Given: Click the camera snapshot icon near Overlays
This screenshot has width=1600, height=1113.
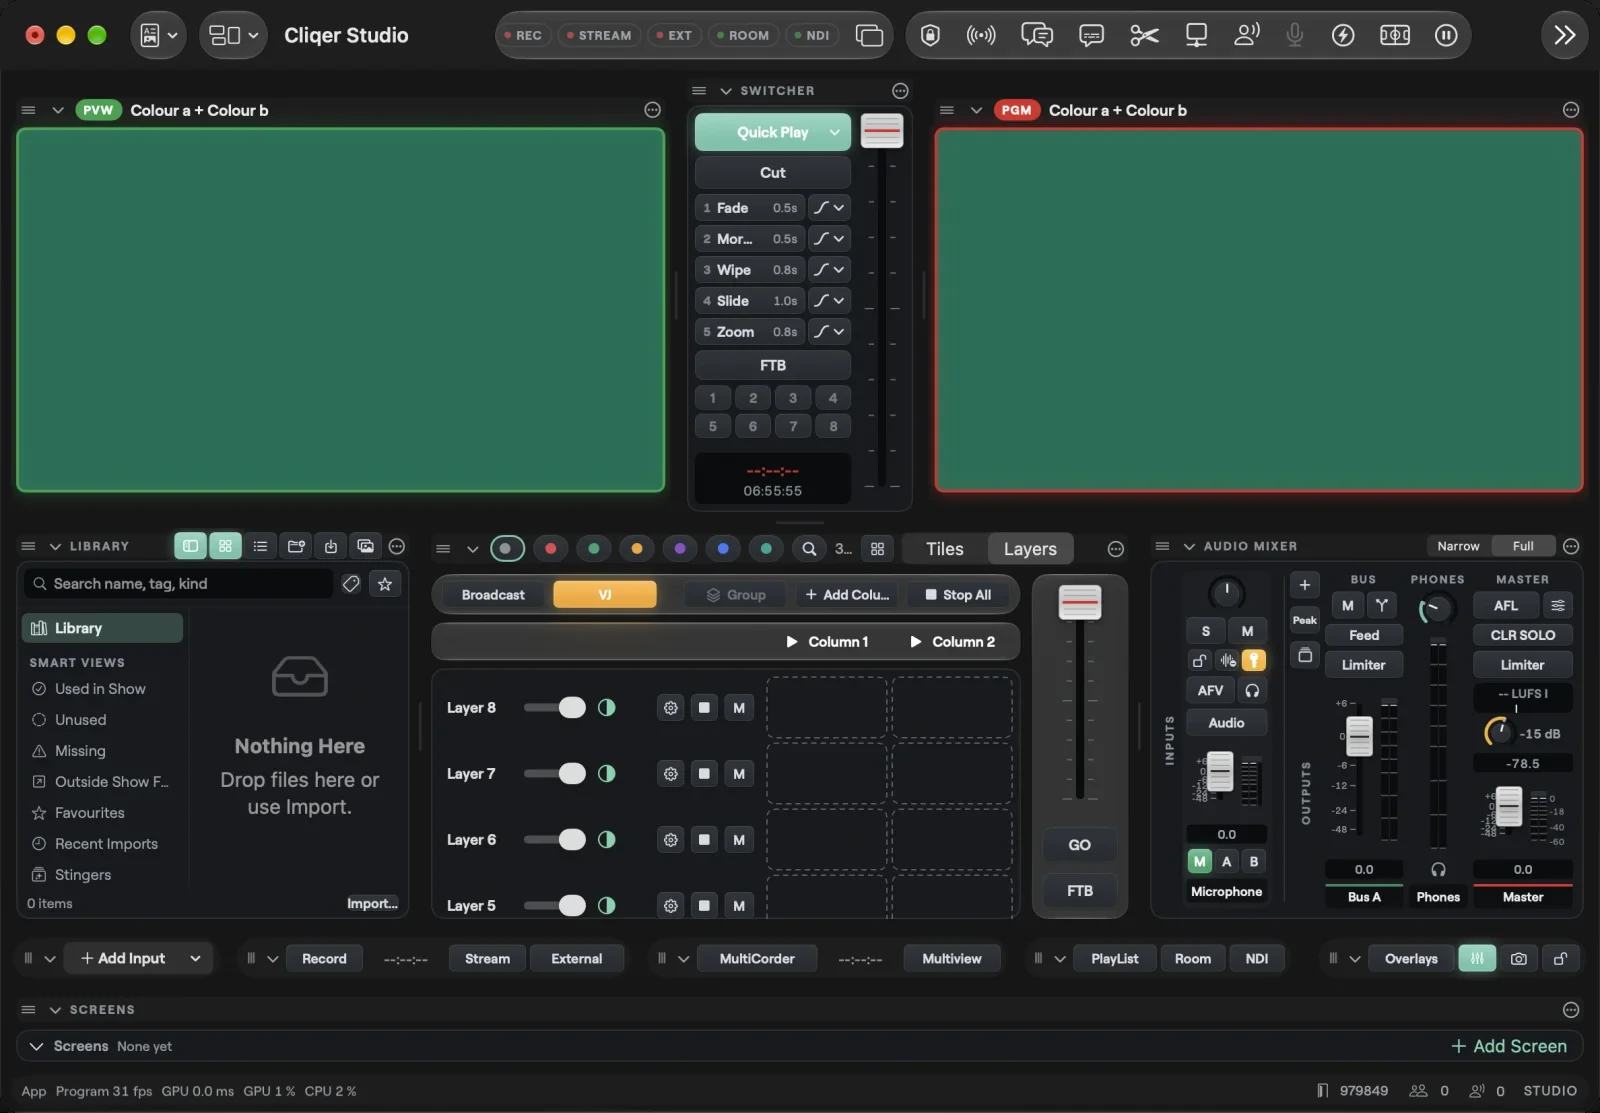Looking at the screenshot, I should 1518,958.
